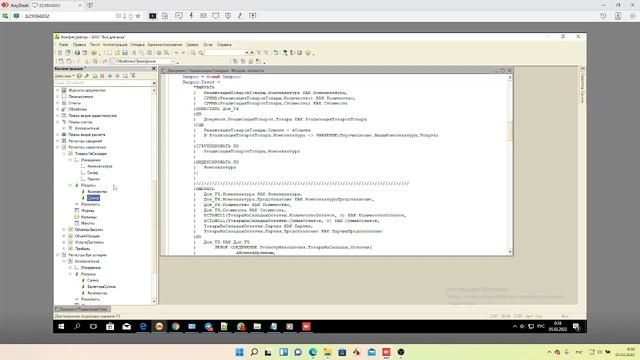Expand the Перечисления node
Image resolution: width=640 pixels, height=360 pixels.
(x=58, y=97)
